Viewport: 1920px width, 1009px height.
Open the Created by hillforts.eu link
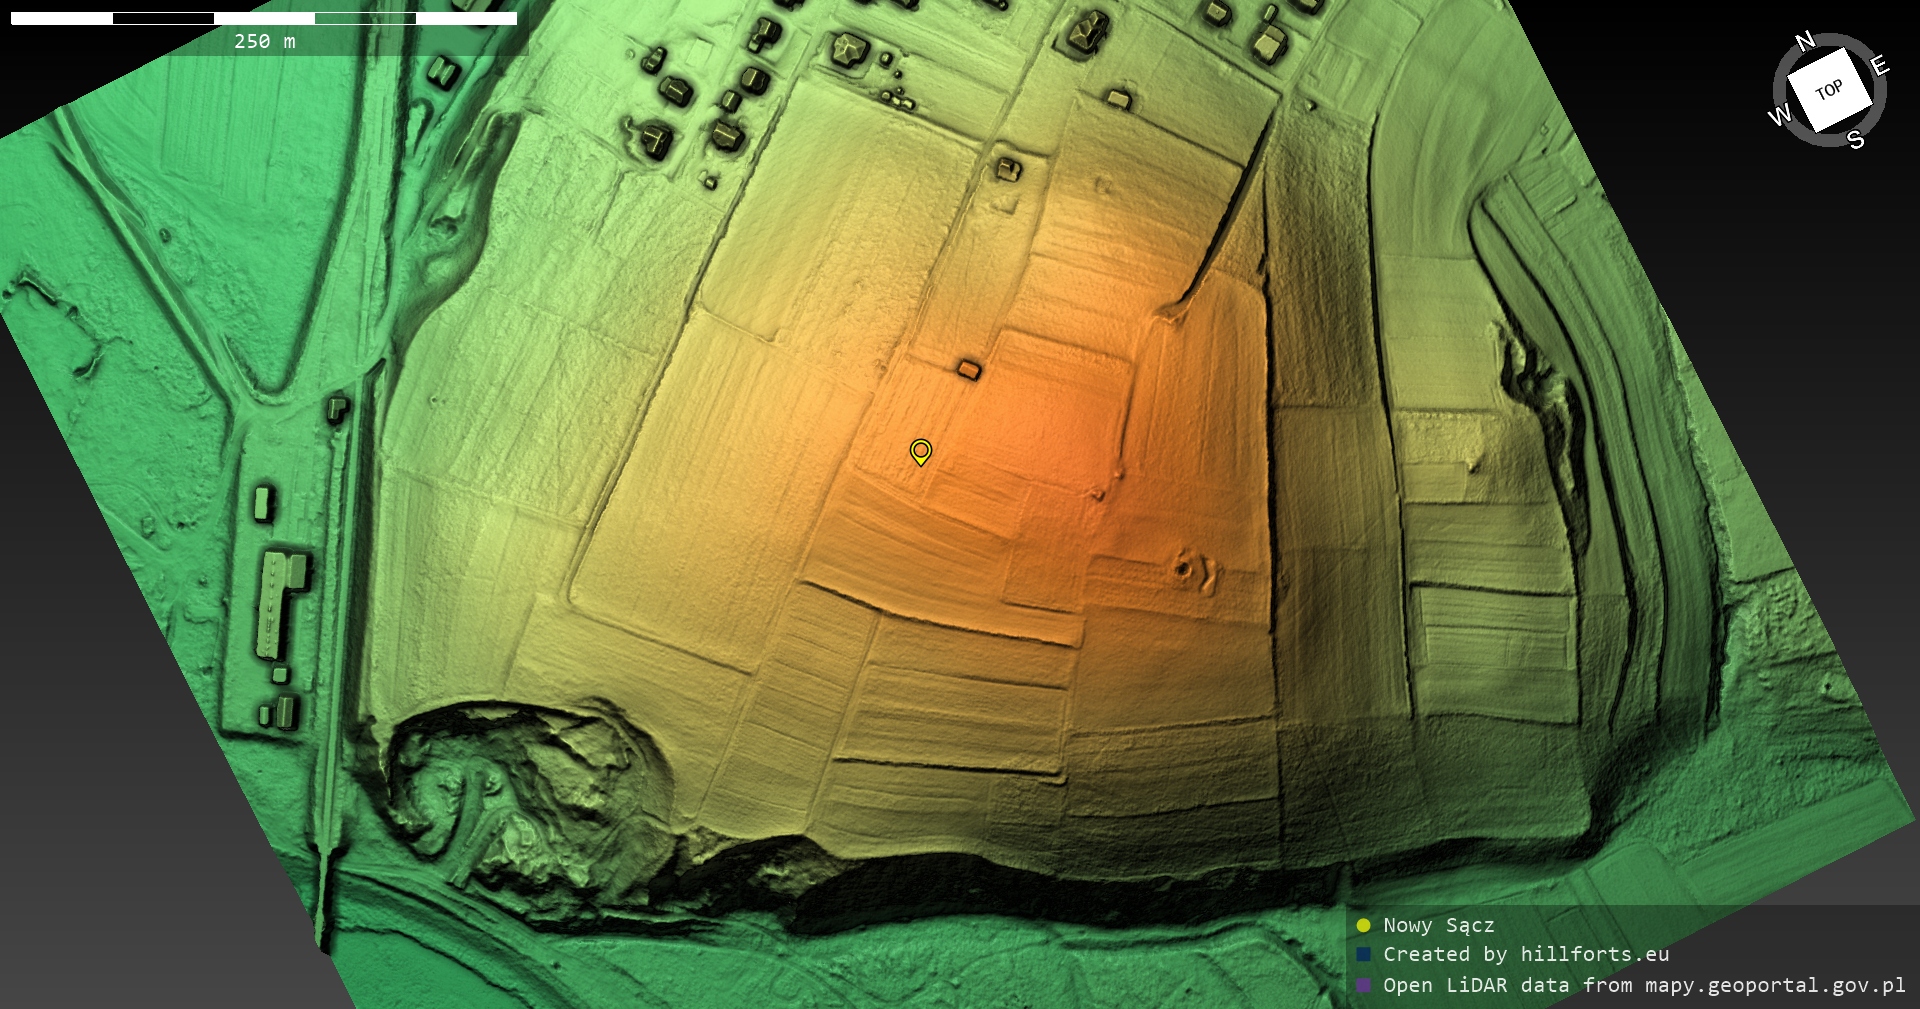tap(1525, 955)
